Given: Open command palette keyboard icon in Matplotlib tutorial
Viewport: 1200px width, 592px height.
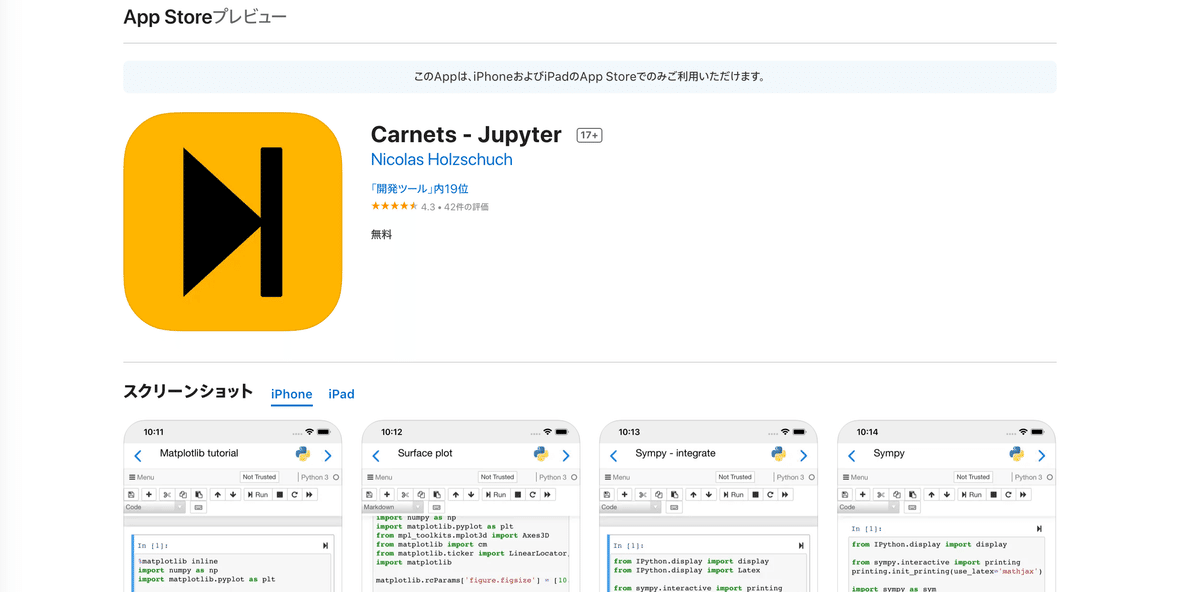Looking at the screenshot, I should point(199,508).
